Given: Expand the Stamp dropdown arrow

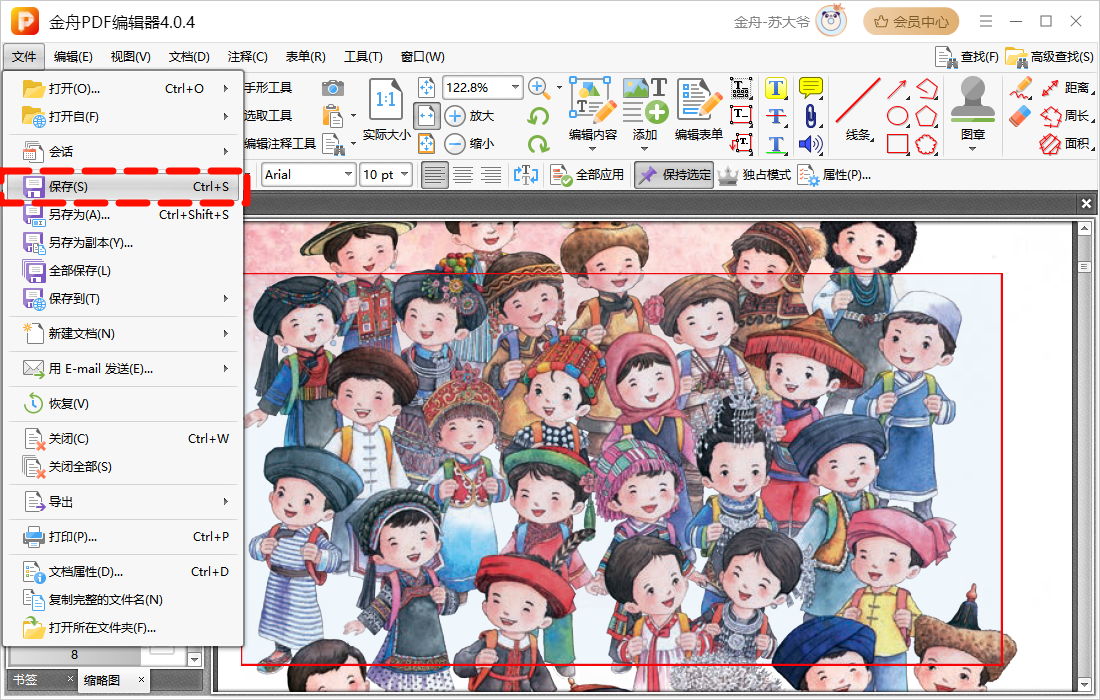Looking at the screenshot, I should point(972,149).
